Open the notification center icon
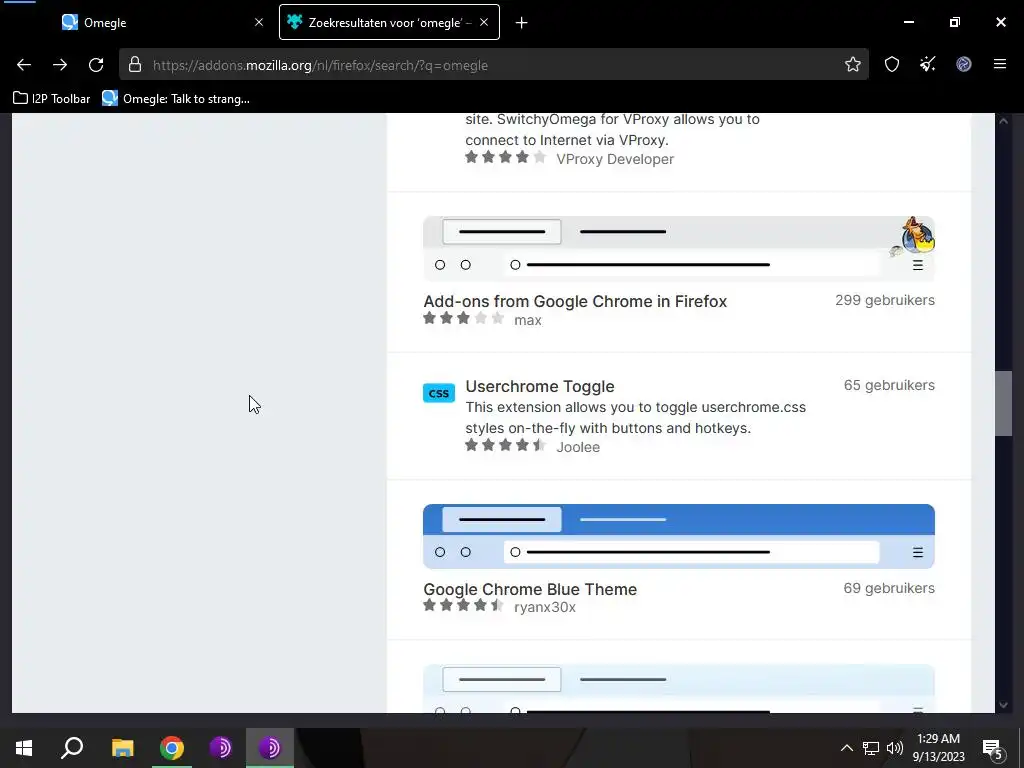The image size is (1024, 768). [993, 748]
